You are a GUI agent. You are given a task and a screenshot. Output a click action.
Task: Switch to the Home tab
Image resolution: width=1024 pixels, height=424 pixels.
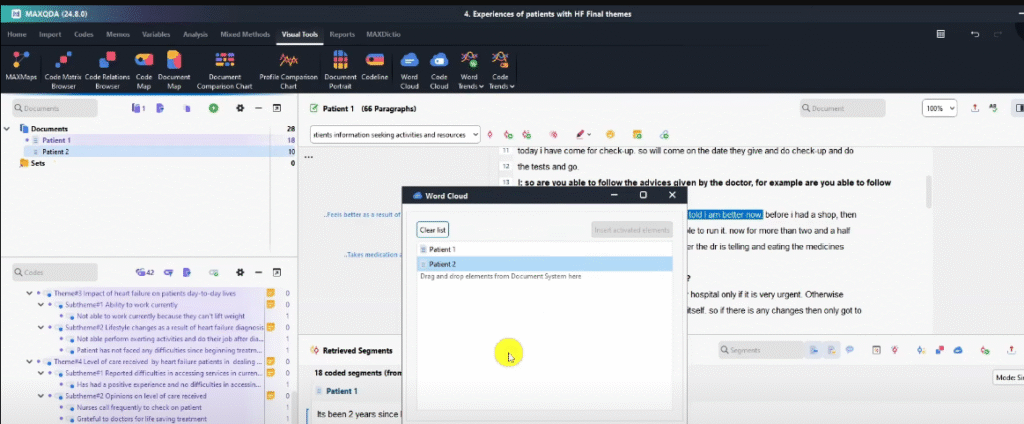(17, 35)
